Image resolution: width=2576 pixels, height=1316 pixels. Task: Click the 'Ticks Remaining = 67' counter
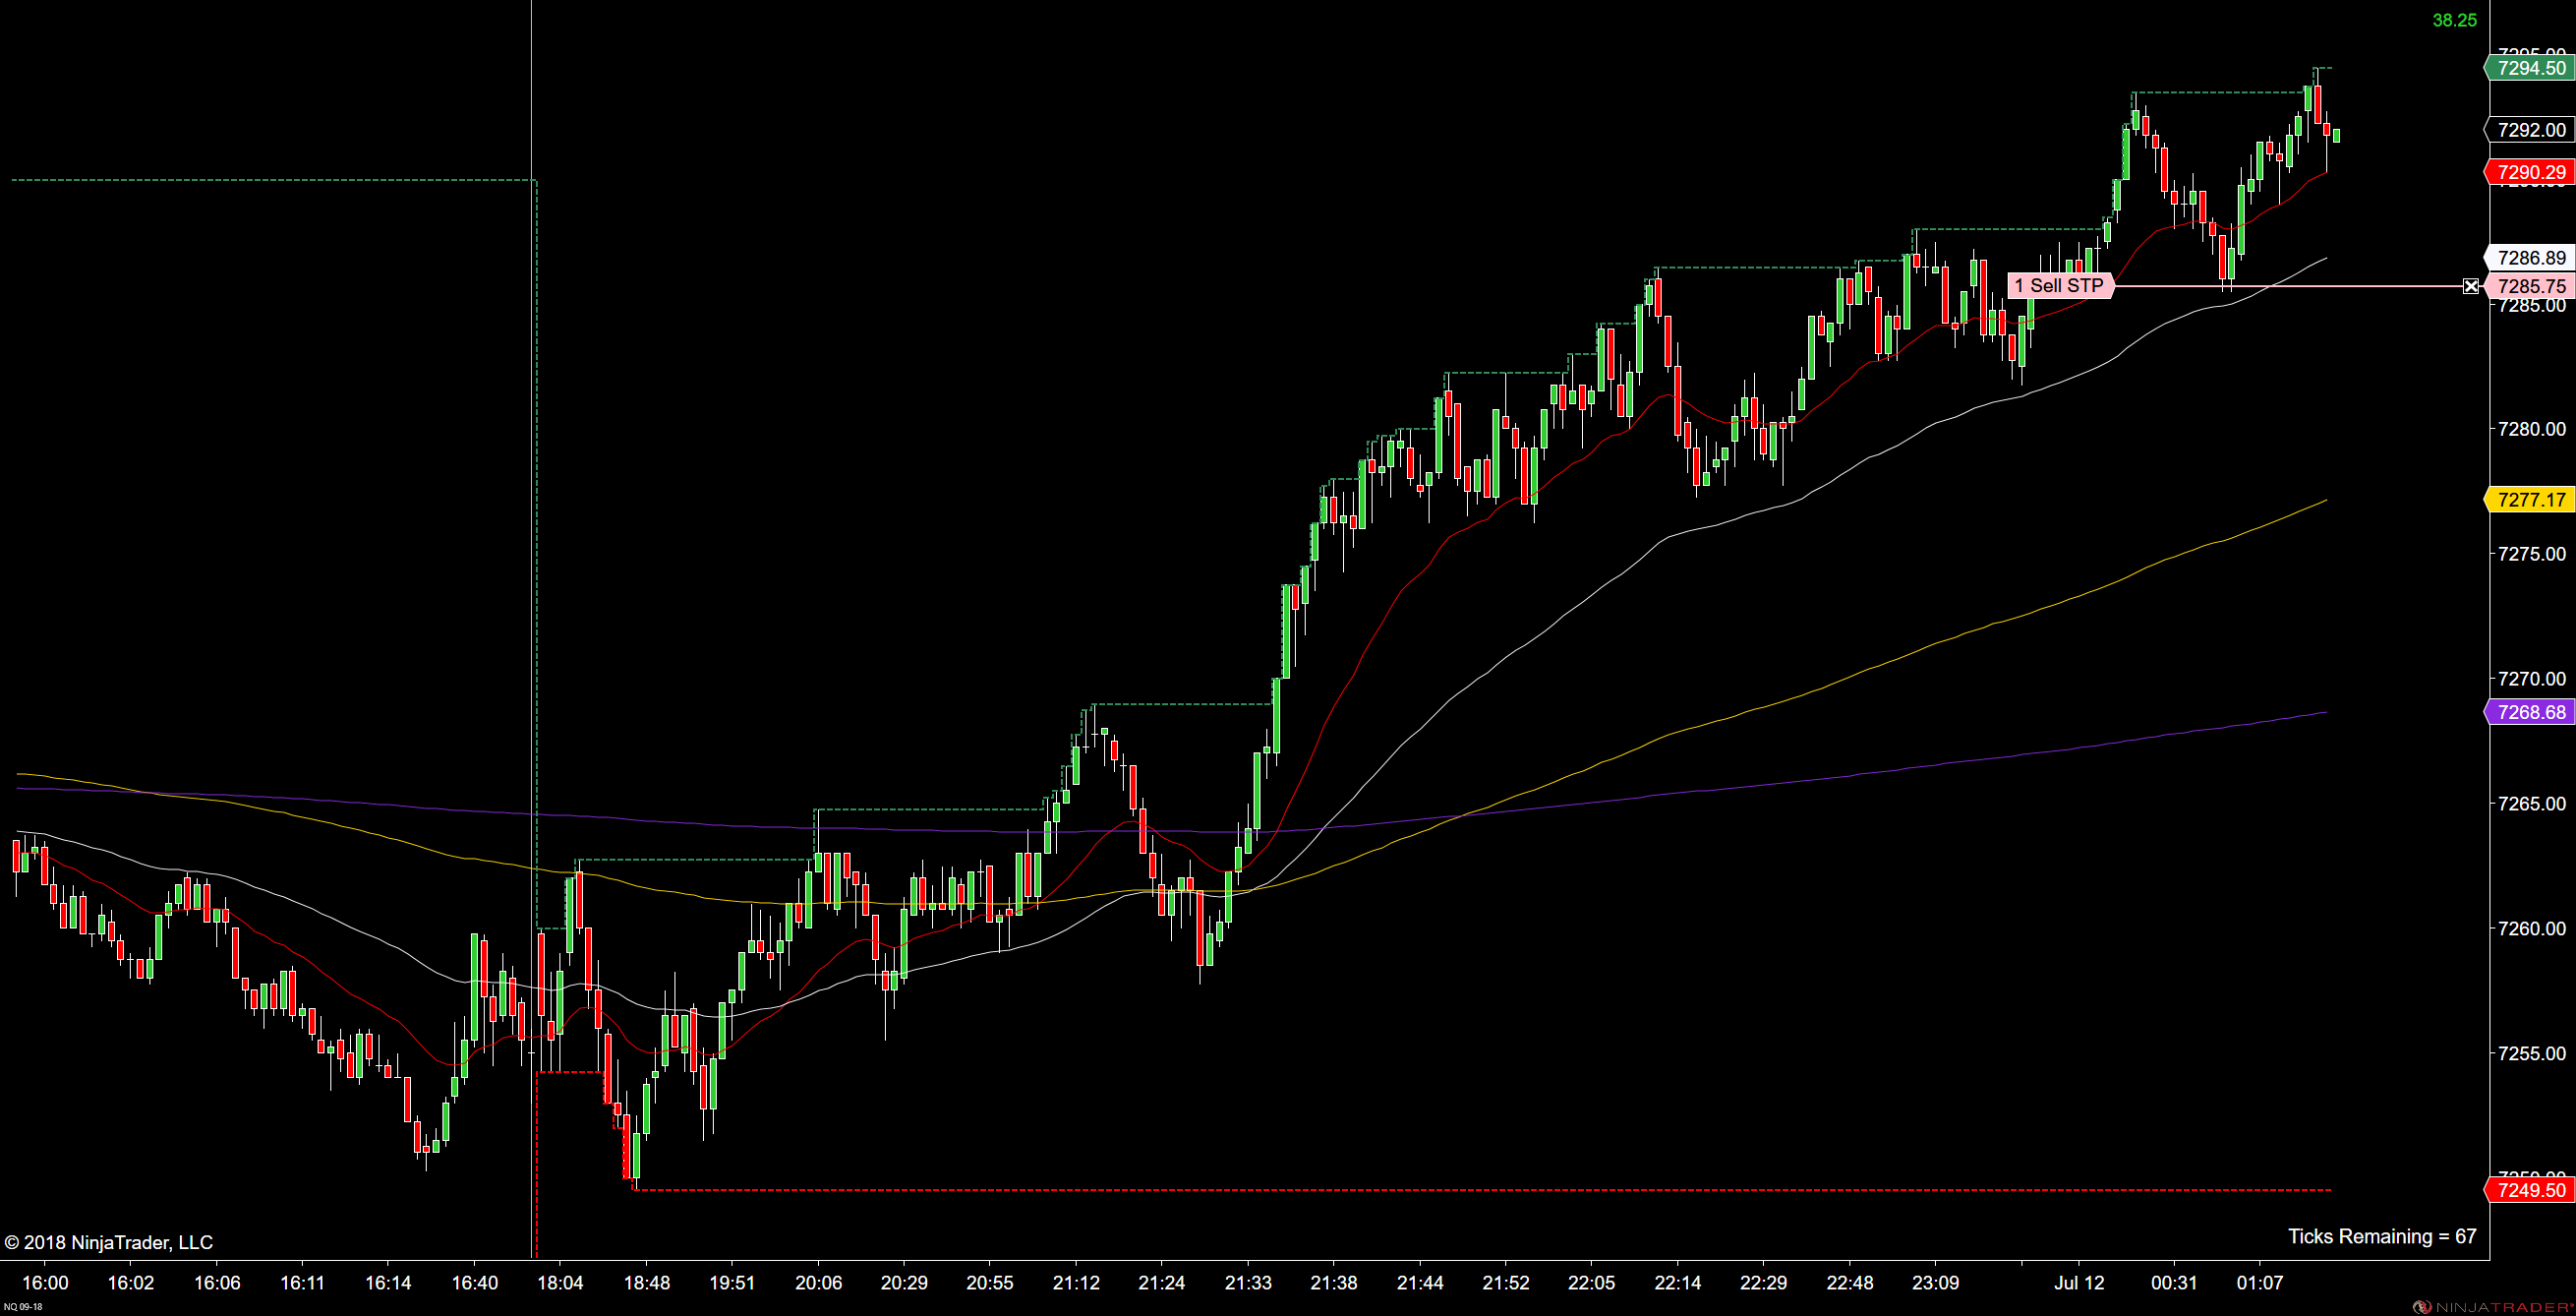(x=2382, y=1237)
